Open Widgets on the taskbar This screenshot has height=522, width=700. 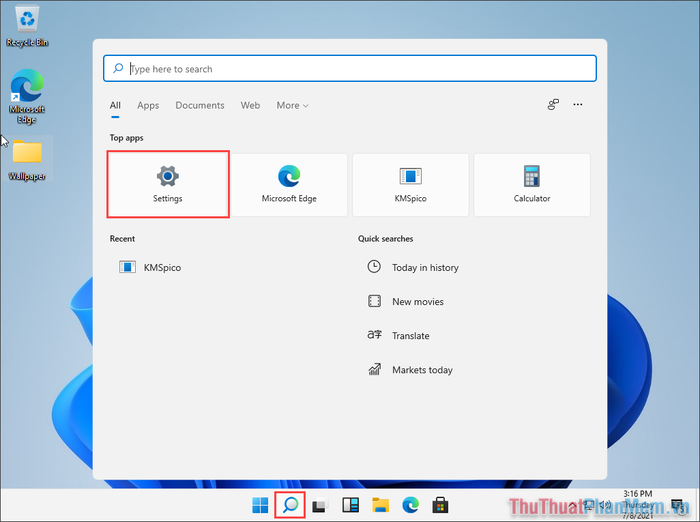coord(350,505)
